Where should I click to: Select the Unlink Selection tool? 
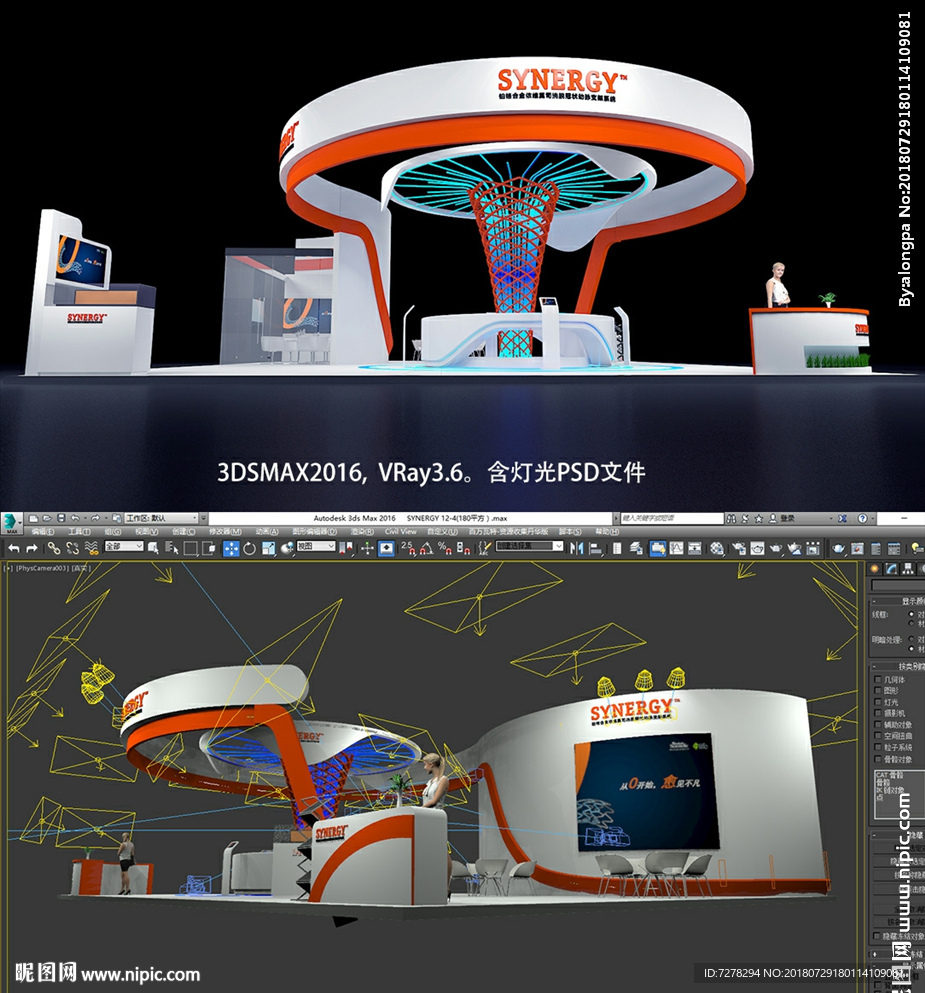click(72, 548)
